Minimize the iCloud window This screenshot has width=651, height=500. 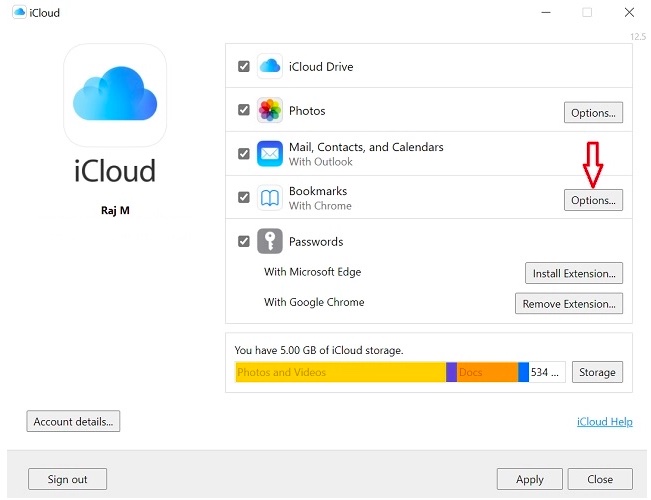[546, 12]
